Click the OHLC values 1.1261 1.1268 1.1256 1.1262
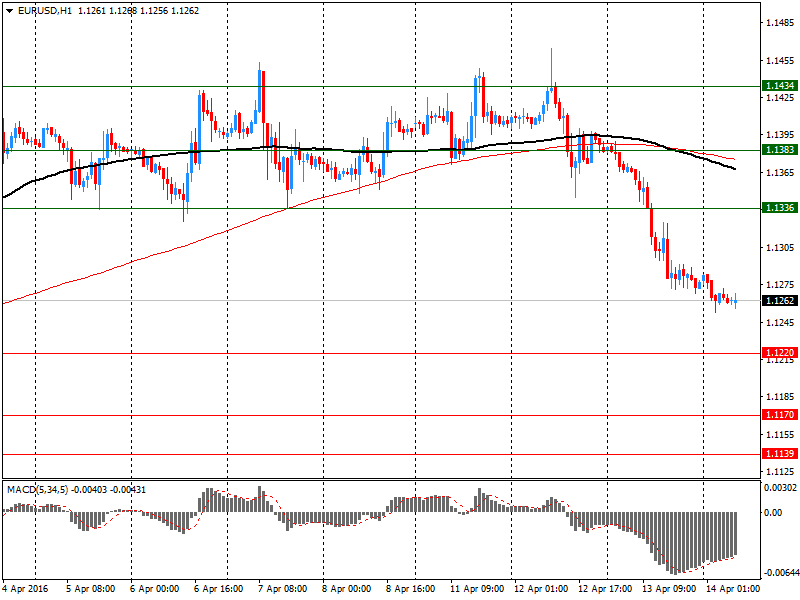800x600 pixels. click(138, 11)
